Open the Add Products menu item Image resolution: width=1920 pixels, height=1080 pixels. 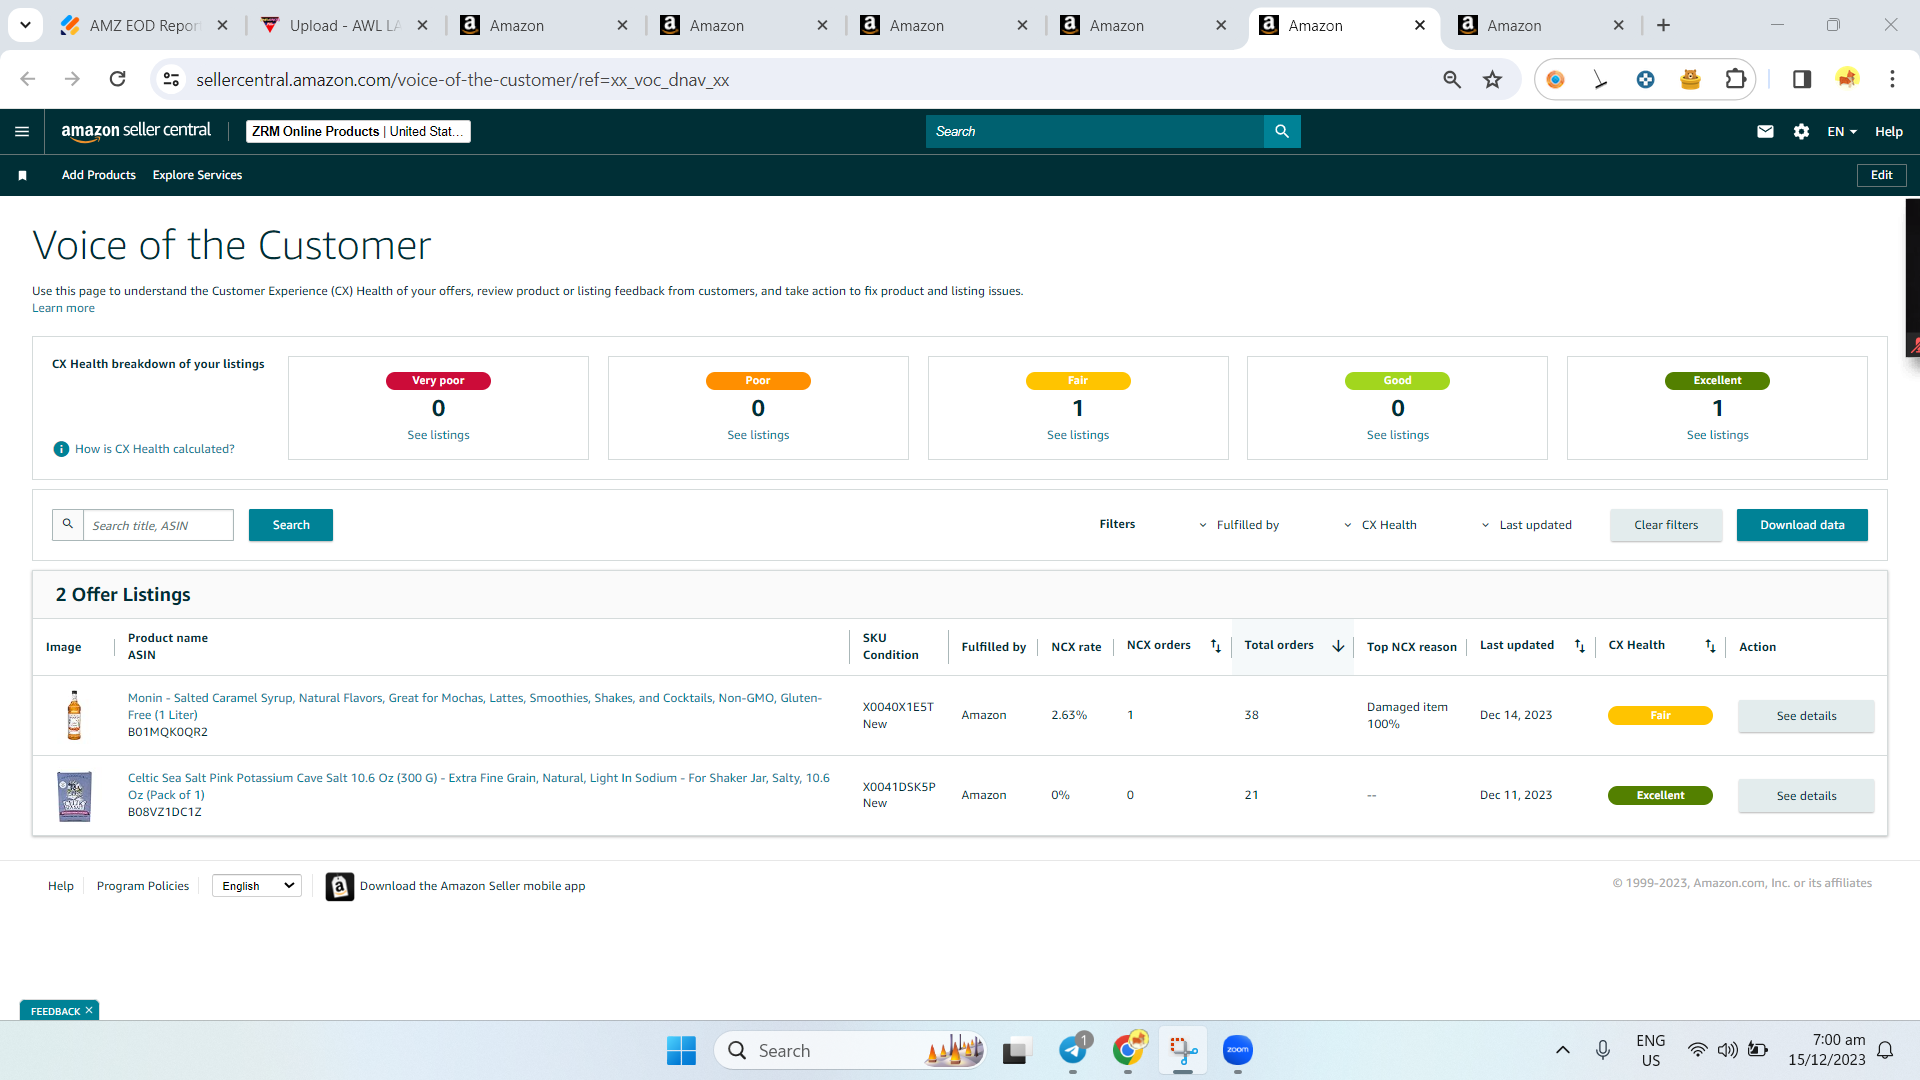pos(99,175)
